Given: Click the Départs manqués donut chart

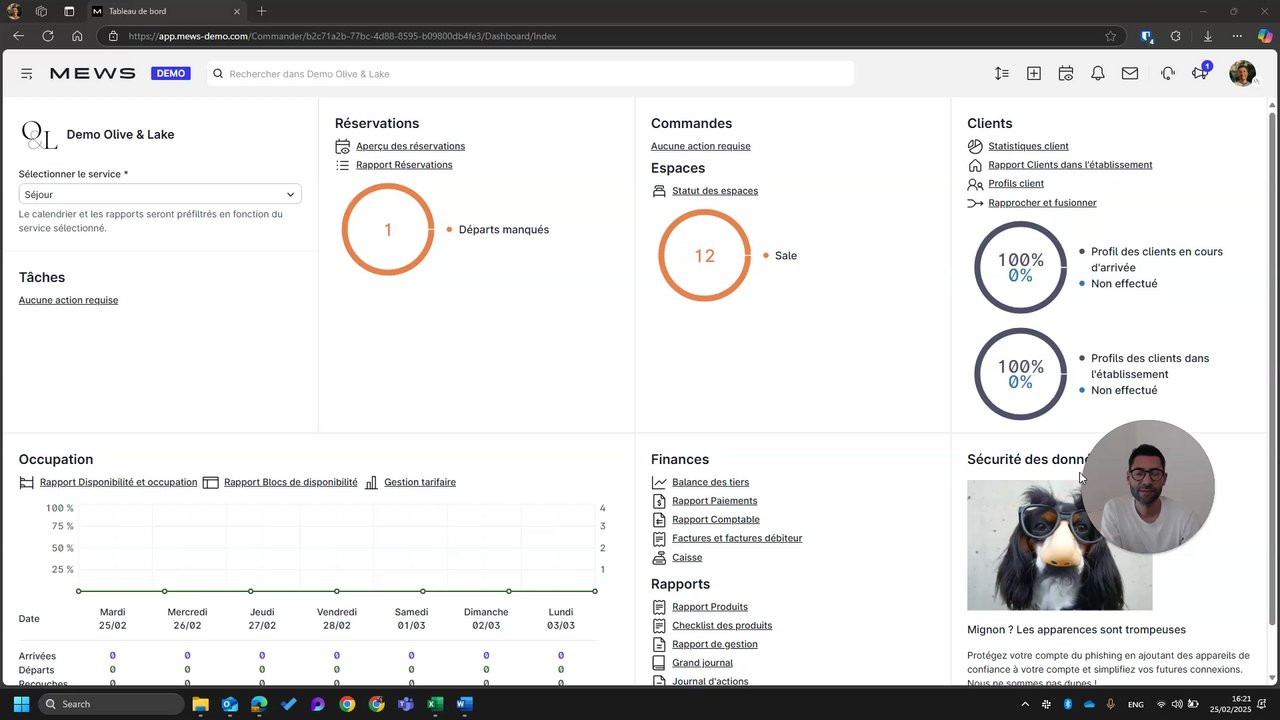Looking at the screenshot, I should click(x=388, y=230).
